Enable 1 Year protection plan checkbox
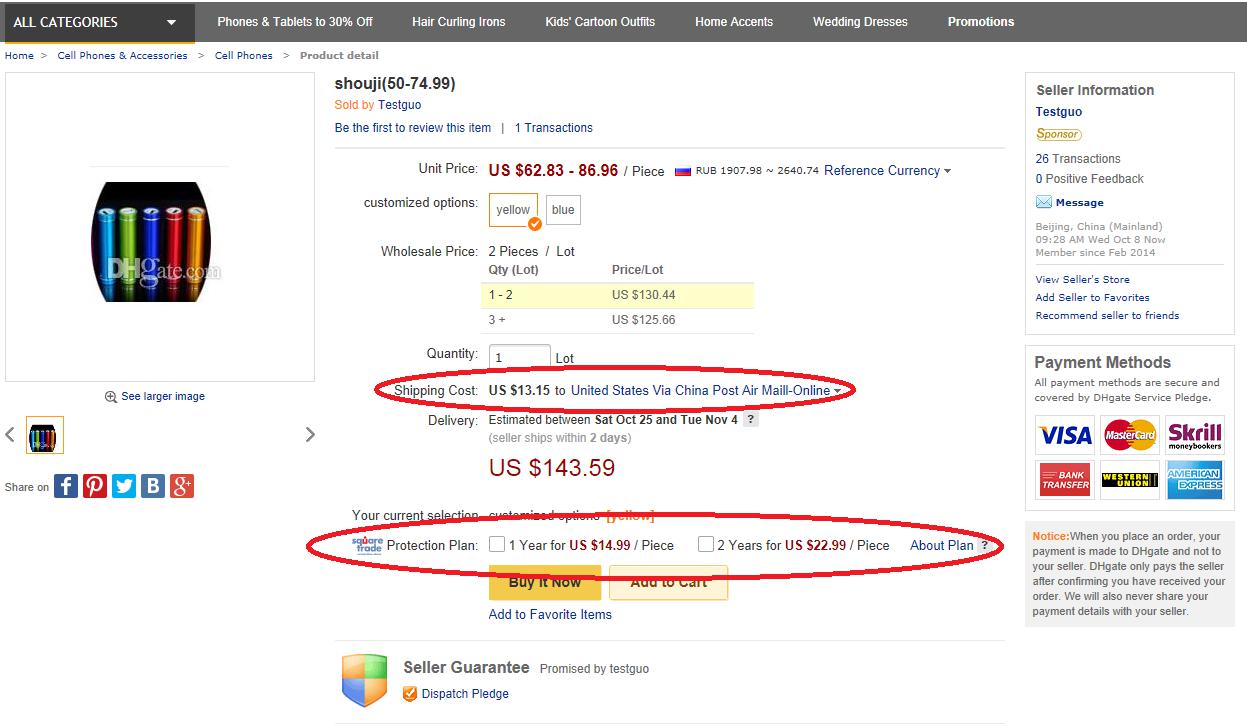 point(497,545)
